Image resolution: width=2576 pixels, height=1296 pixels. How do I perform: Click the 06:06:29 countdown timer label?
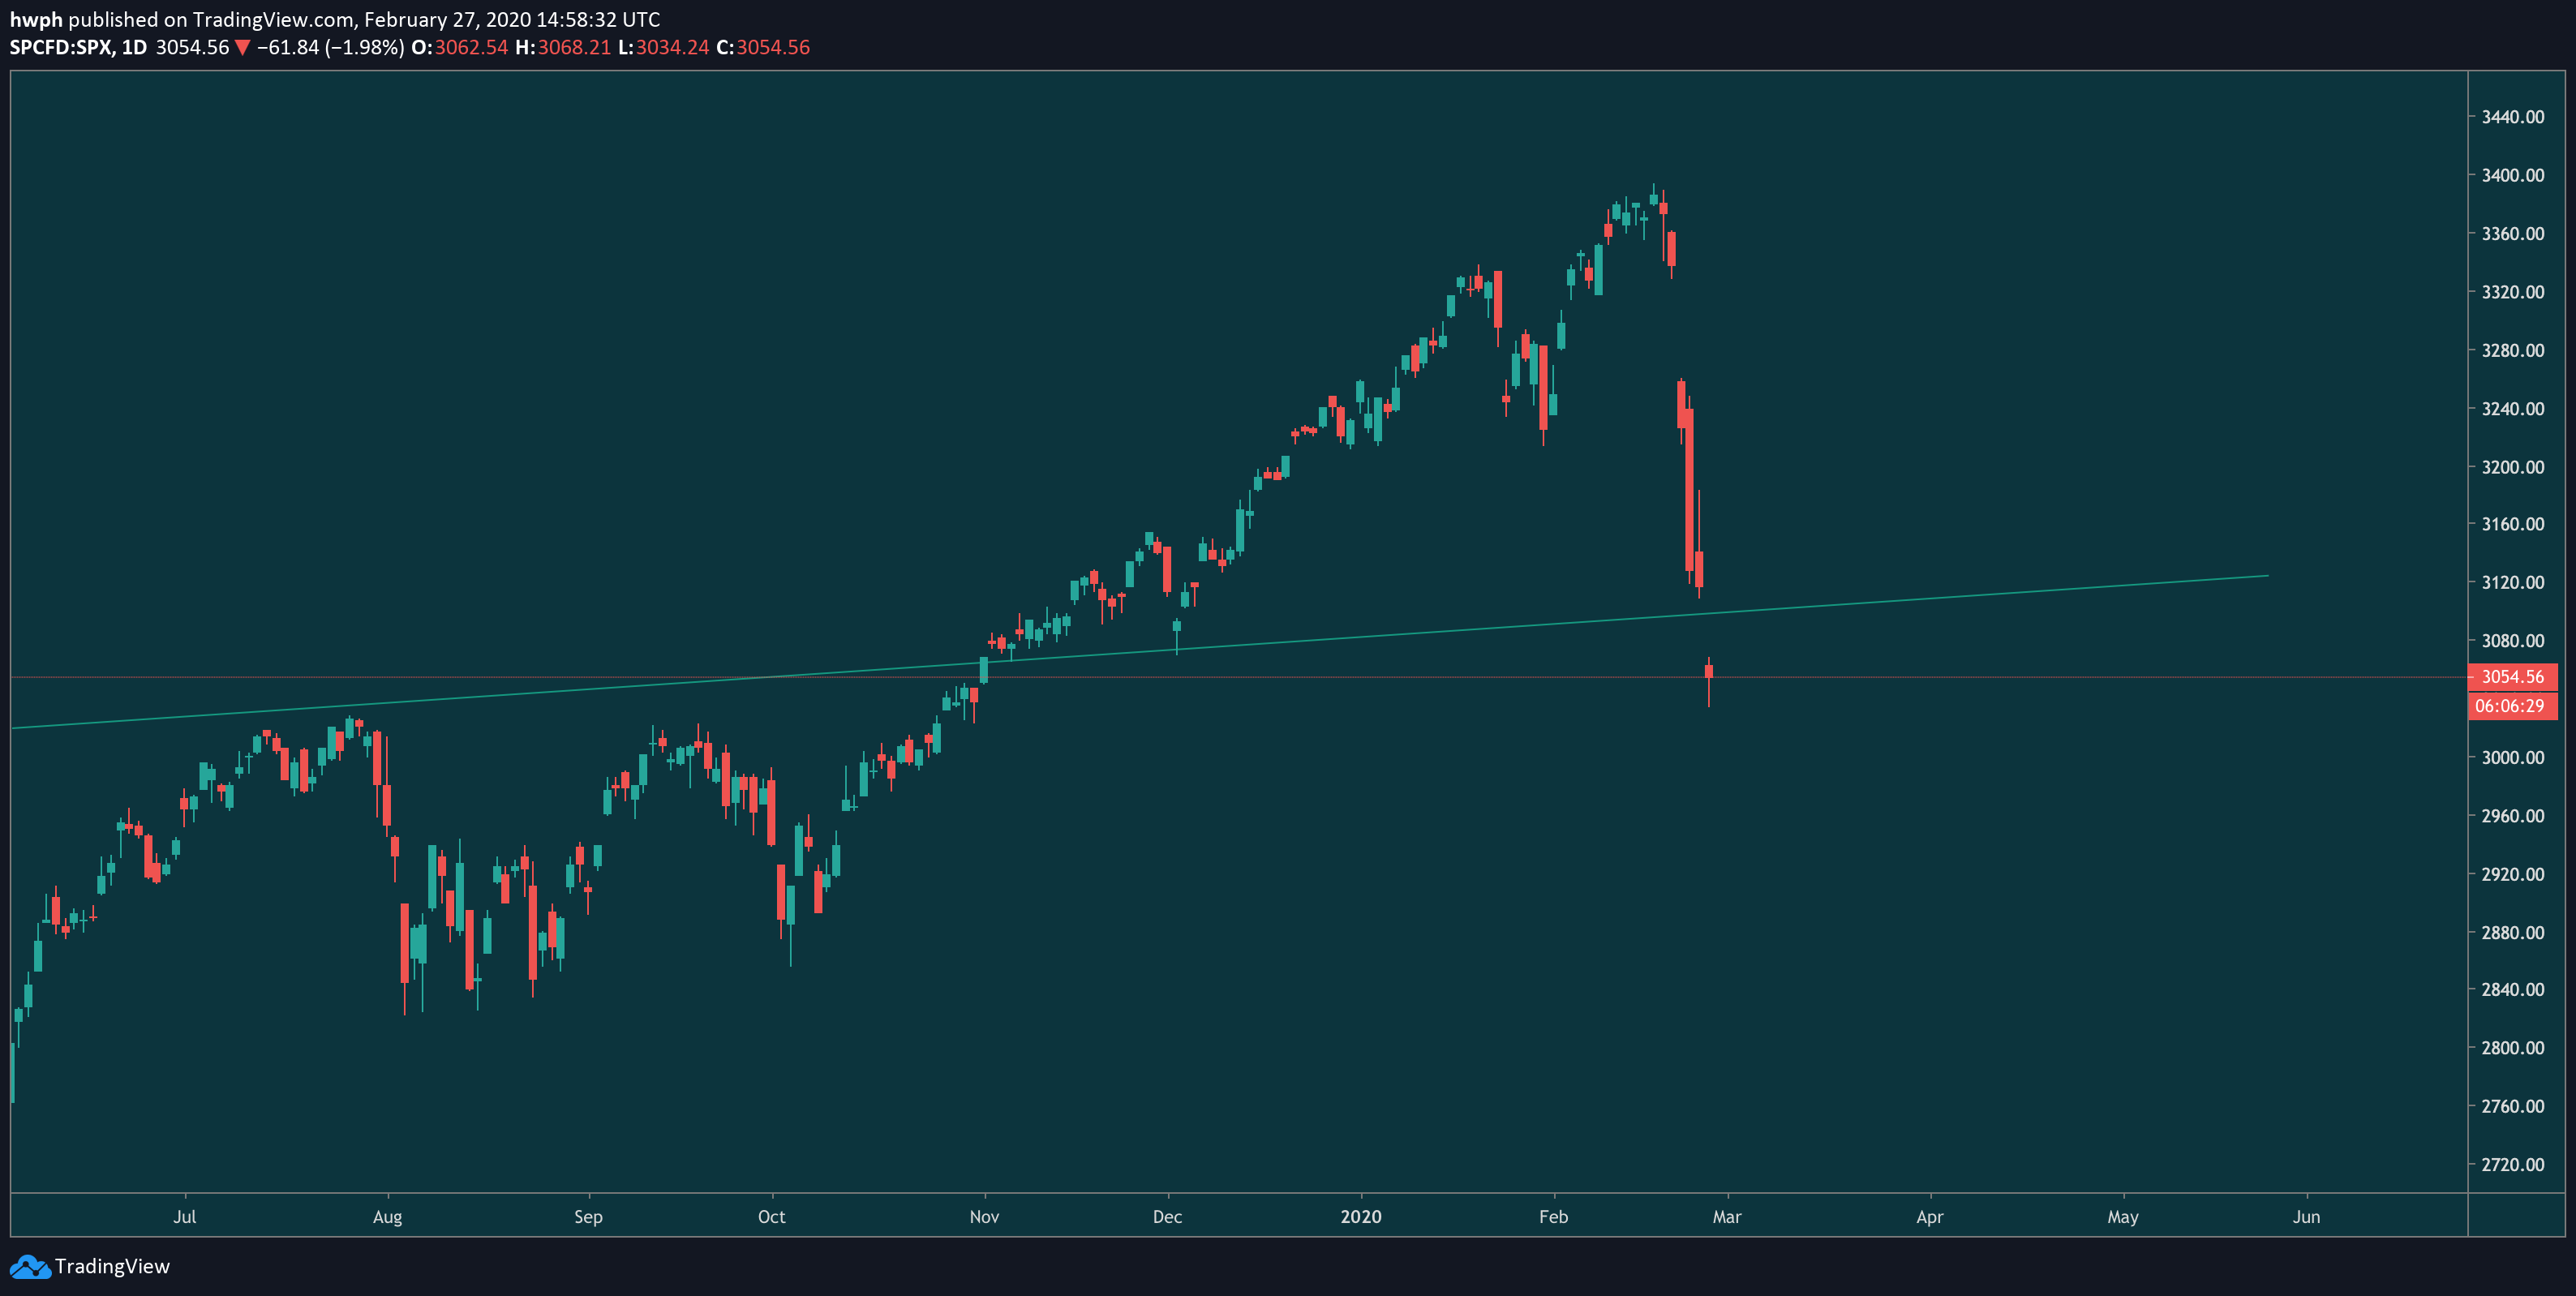pyautogui.click(x=2512, y=706)
